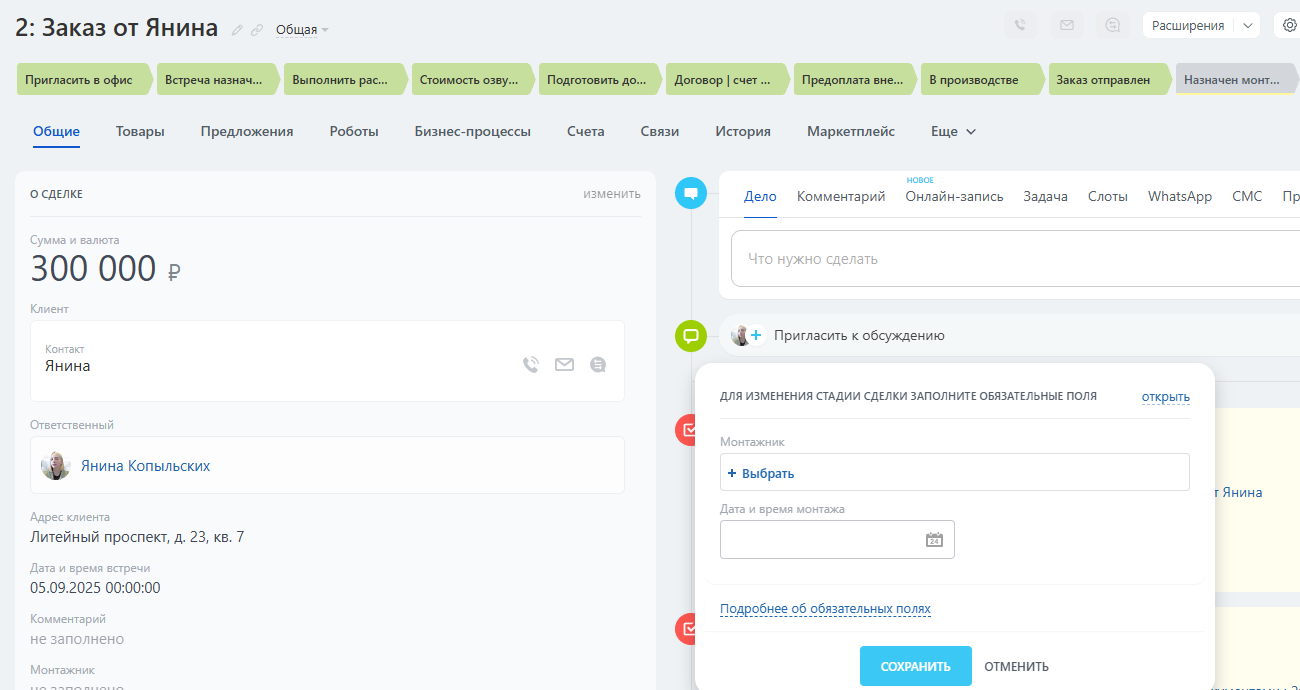This screenshot has width=1300, height=690.
Task: Click the email envelope icon in header
Action: point(1066,26)
